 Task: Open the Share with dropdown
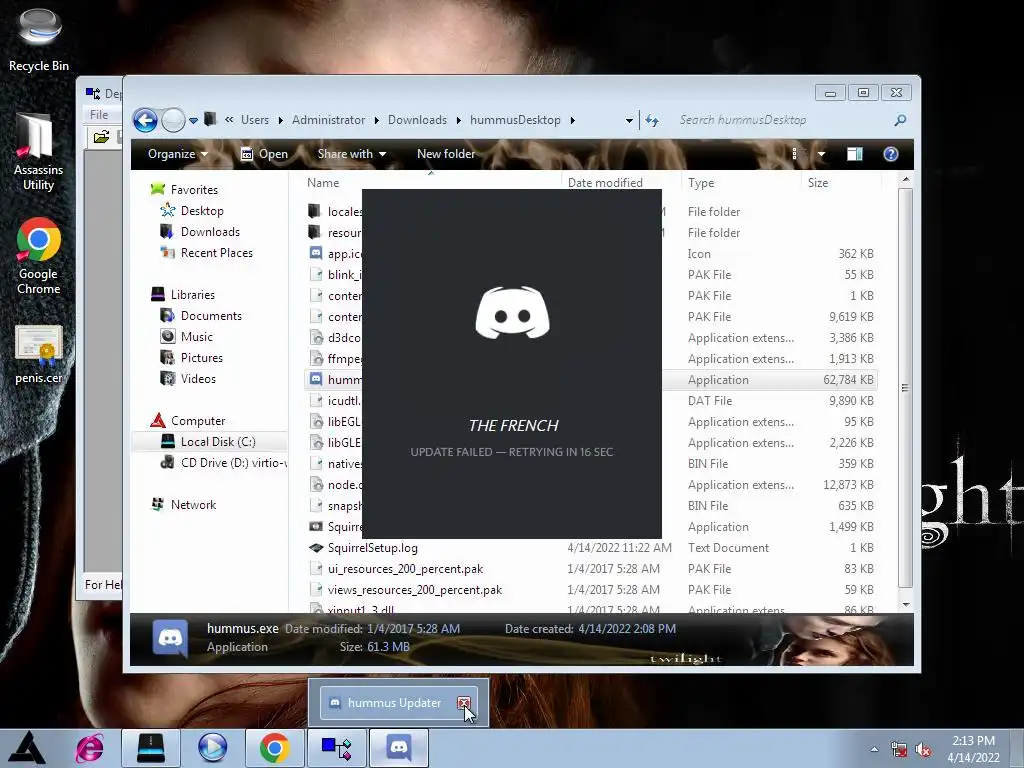pyautogui.click(x=351, y=154)
